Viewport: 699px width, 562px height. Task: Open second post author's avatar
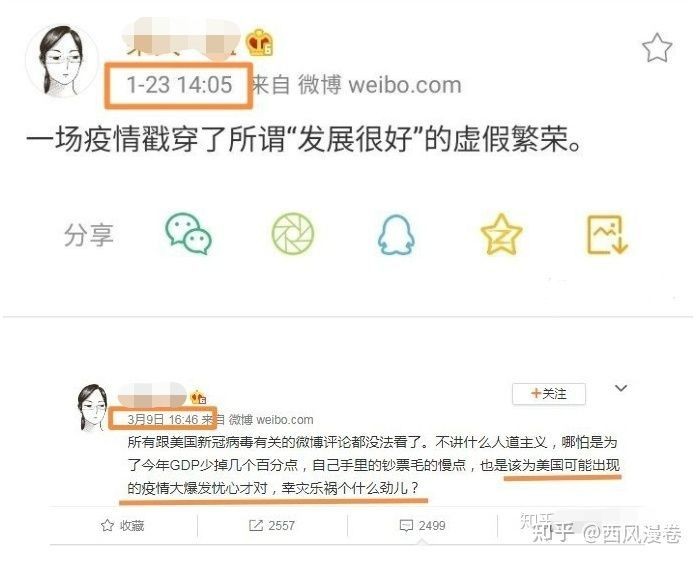click(93, 407)
